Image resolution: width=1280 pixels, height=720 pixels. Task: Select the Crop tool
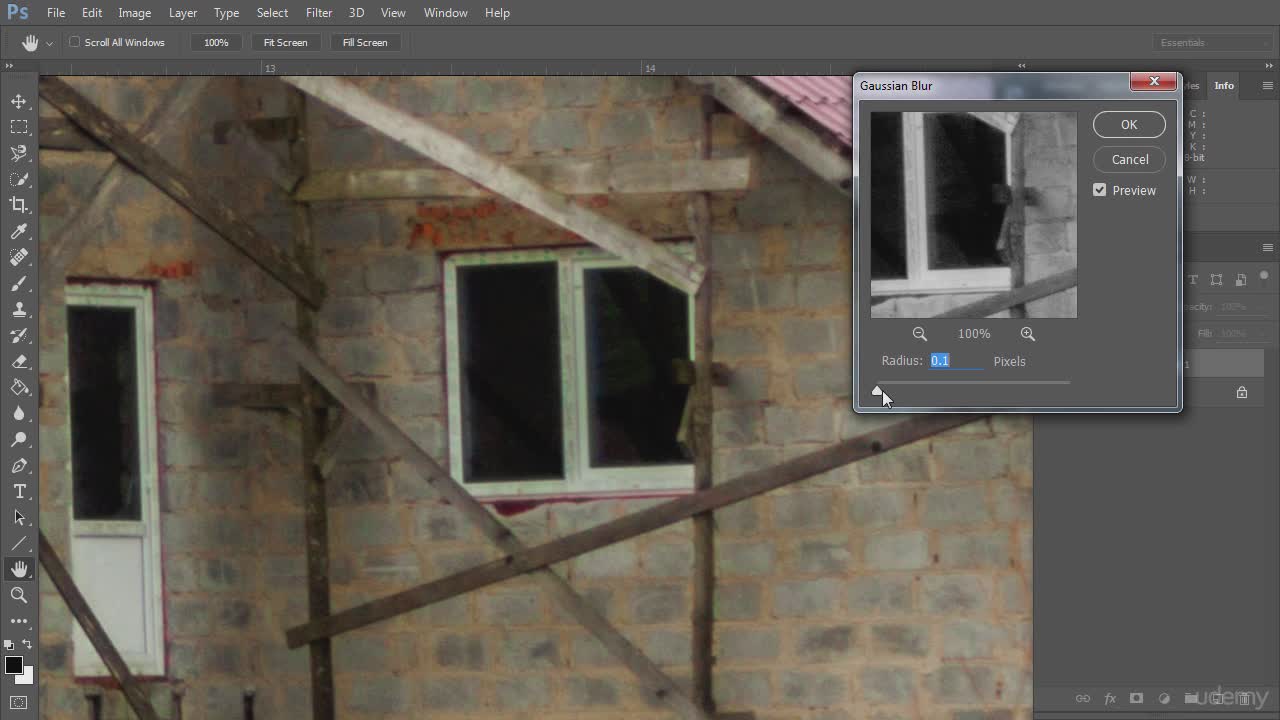point(19,205)
